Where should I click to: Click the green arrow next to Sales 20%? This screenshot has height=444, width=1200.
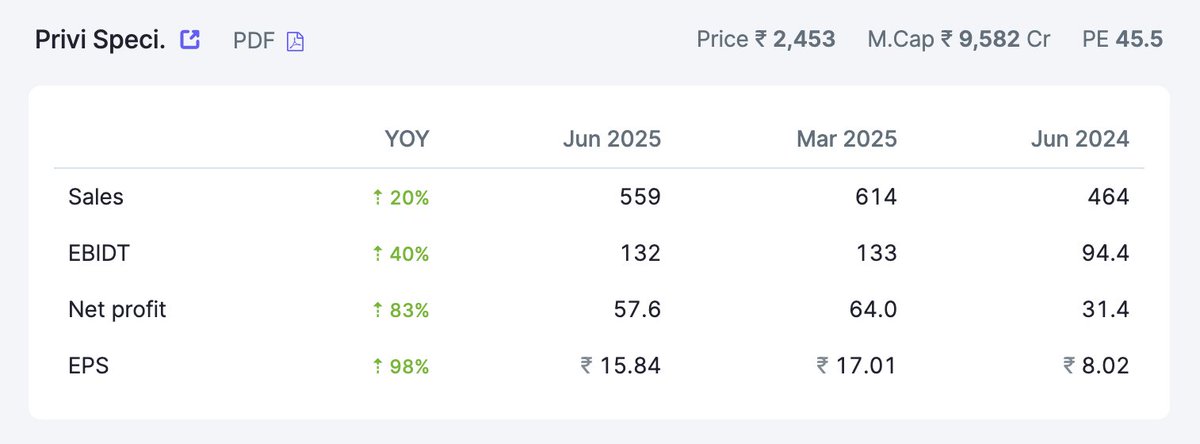pyautogui.click(x=377, y=198)
